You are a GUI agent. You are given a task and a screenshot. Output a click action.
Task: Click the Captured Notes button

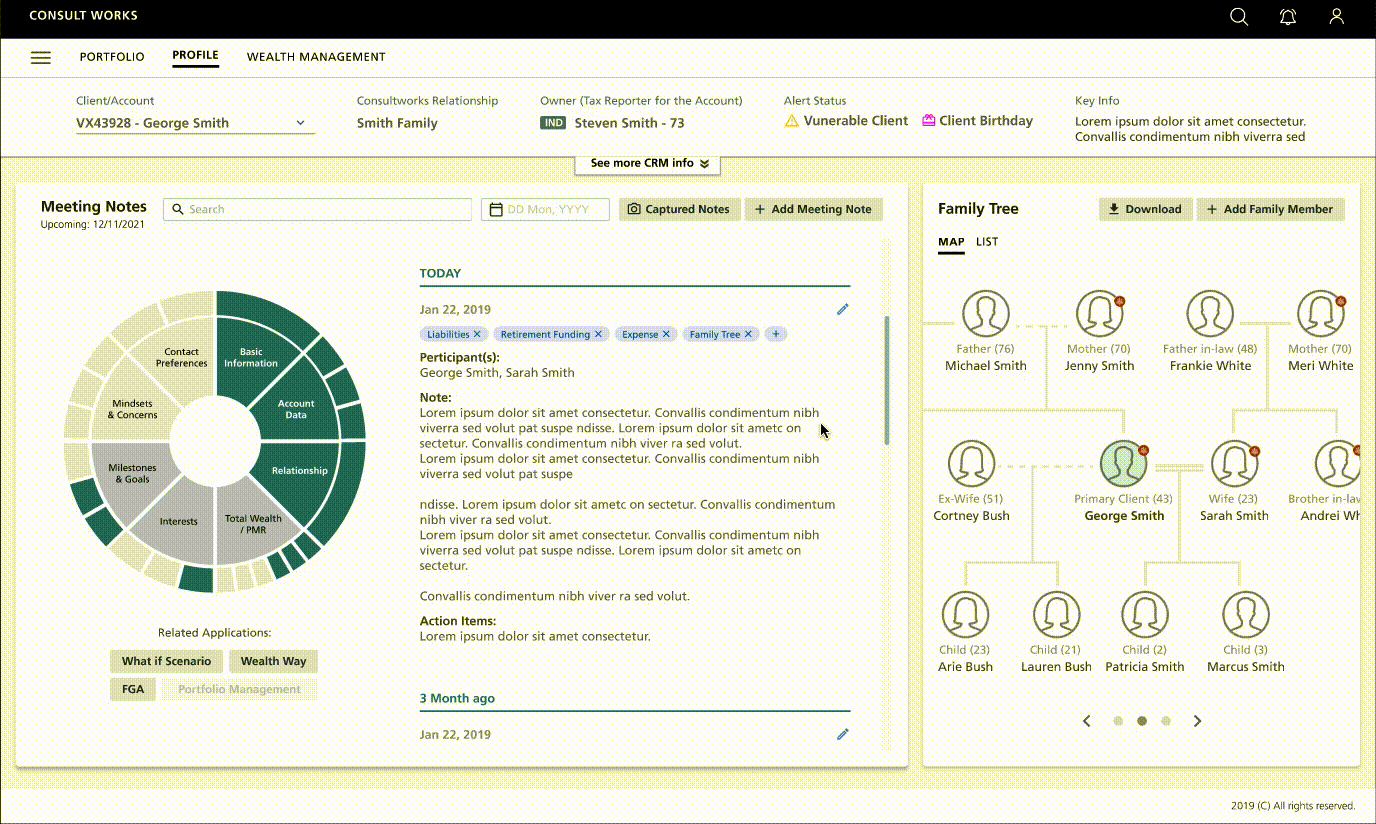(680, 209)
